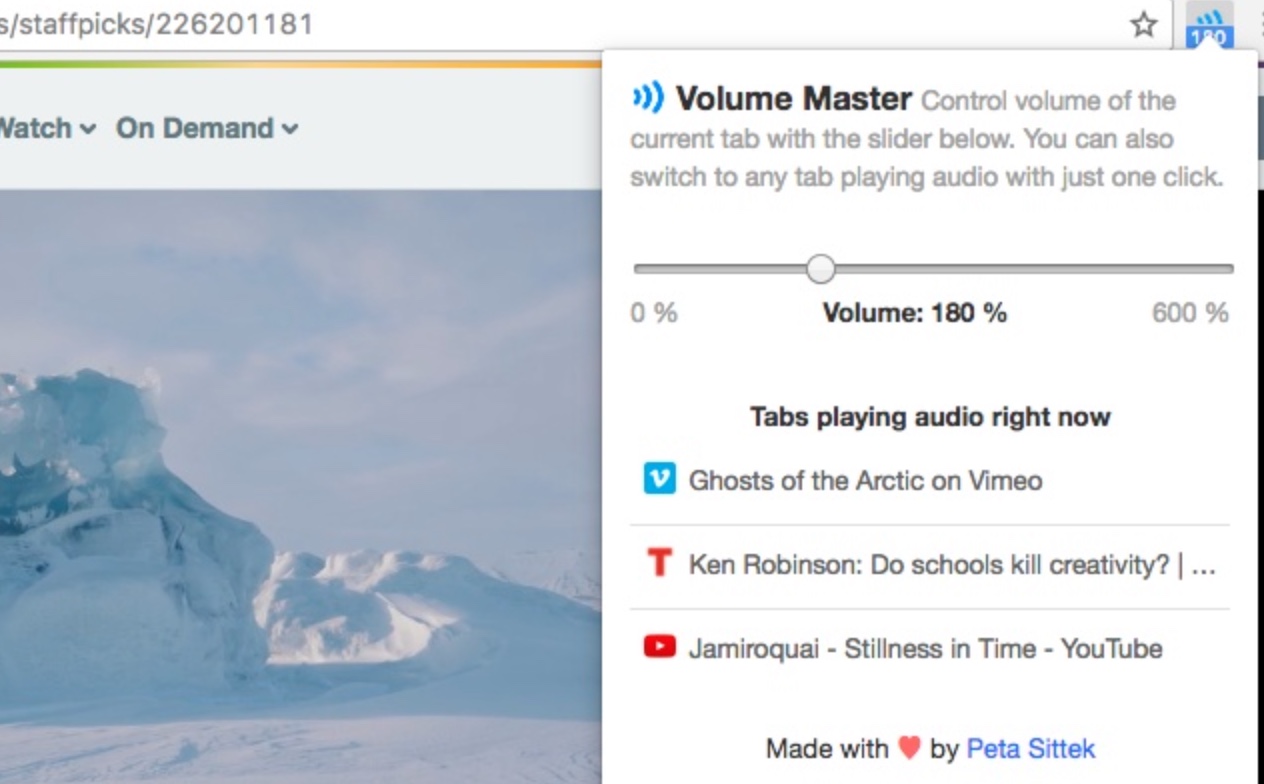This screenshot has height=784, width=1264.
Task: Expand the On Demand dropdown menu
Action: click(207, 128)
